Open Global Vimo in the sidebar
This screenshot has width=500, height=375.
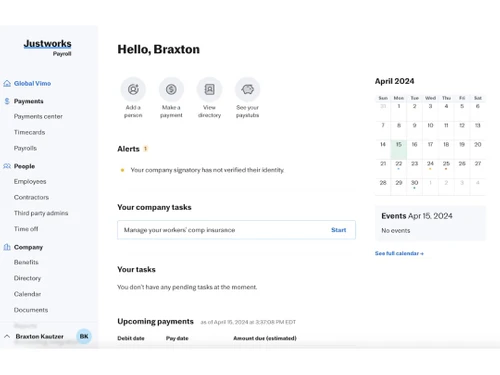(32, 83)
